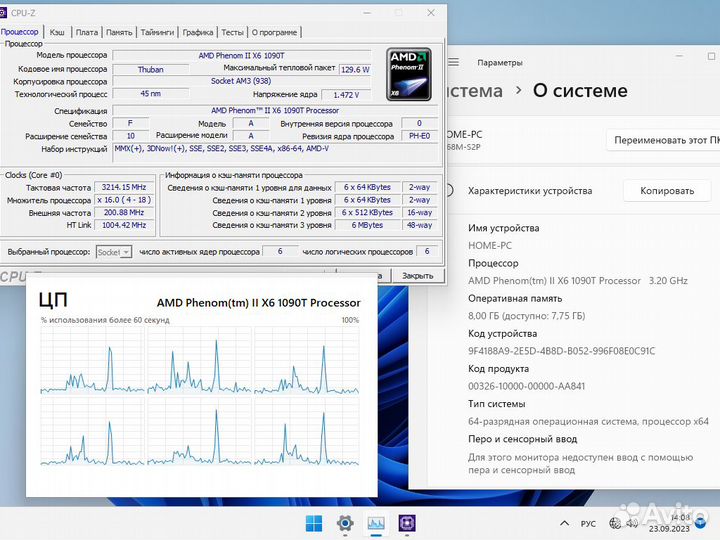Open the О программе tab in CPU-Z
Viewport: 720px width, 540px height.
point(274,32)
